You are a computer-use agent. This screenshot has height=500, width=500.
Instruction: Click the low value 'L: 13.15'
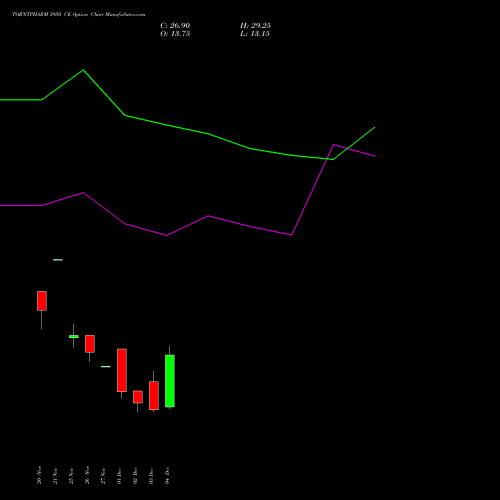(255, 34)
